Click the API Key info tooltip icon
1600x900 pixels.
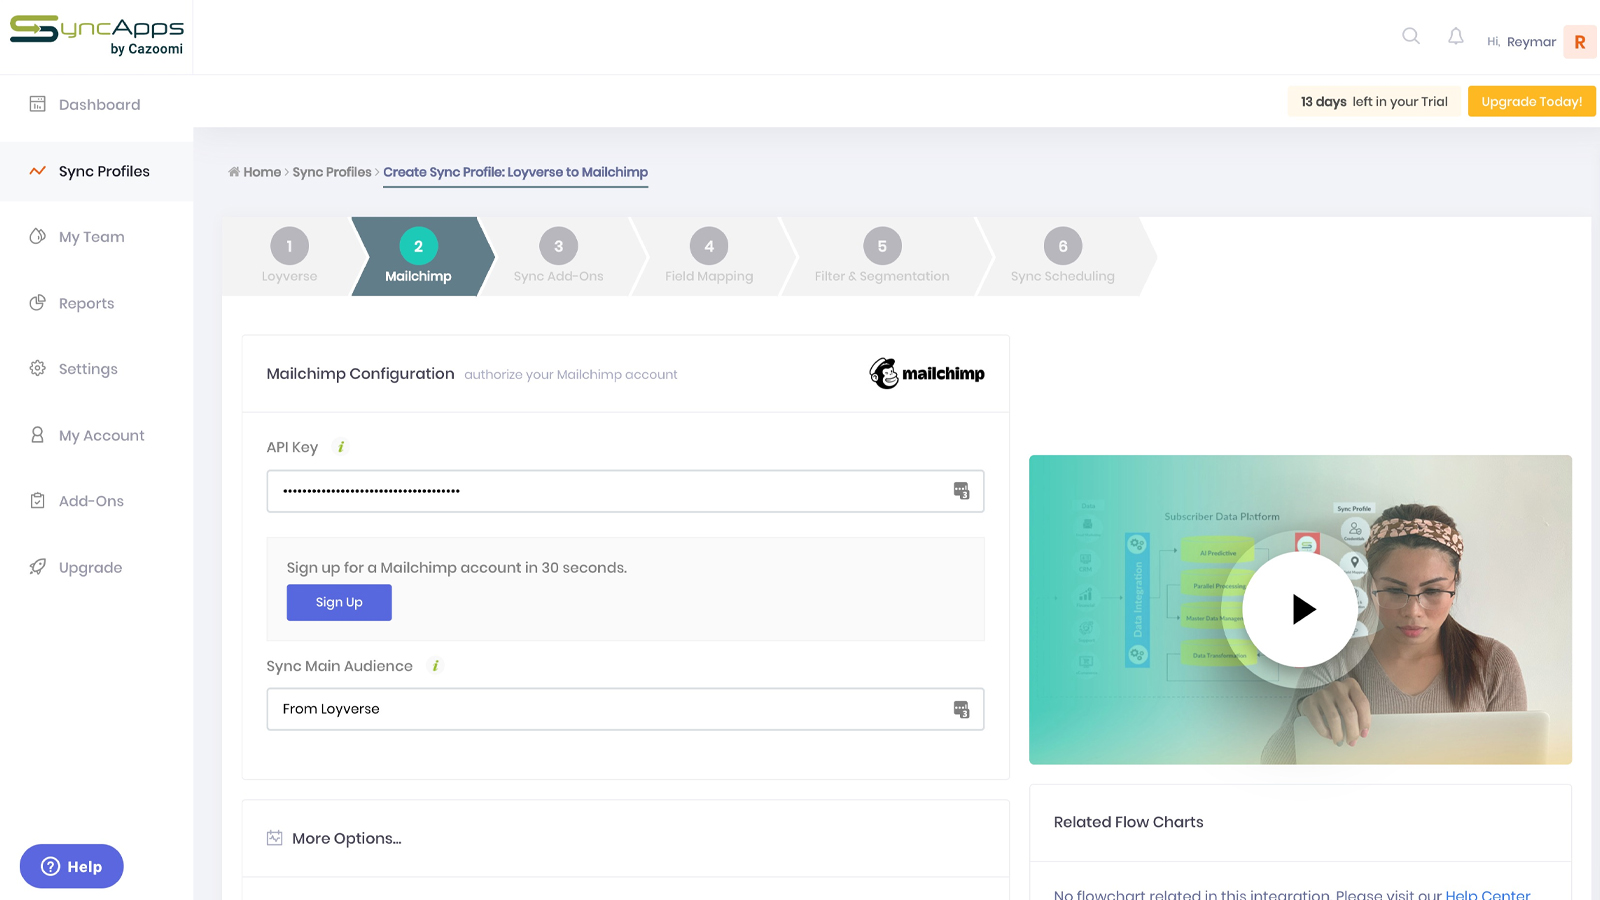coord(340,447)
